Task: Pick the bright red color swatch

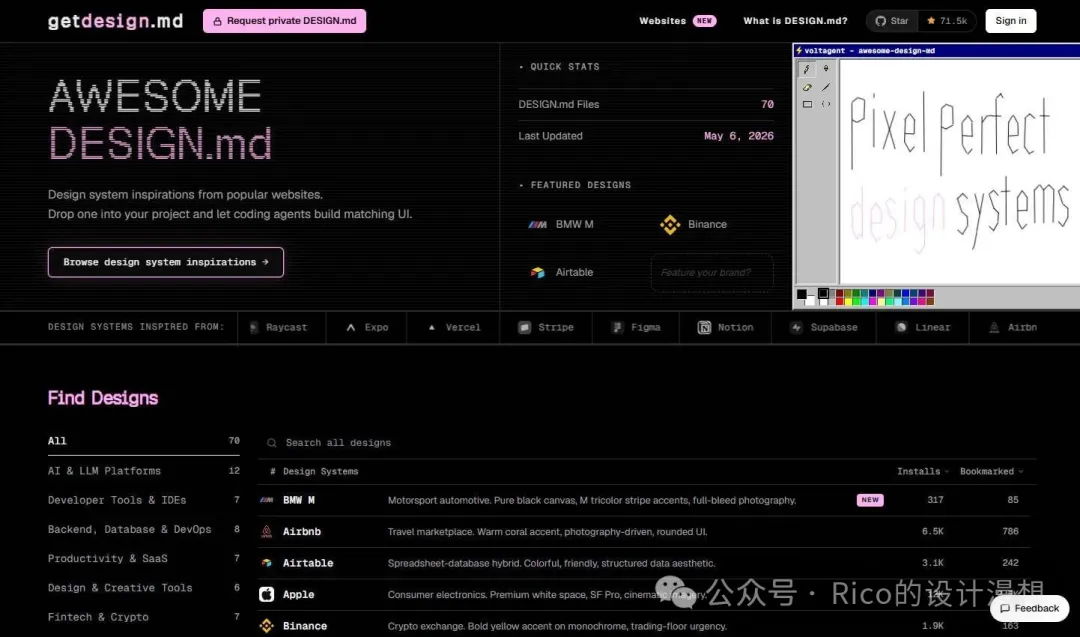Action: click(840, 301)
